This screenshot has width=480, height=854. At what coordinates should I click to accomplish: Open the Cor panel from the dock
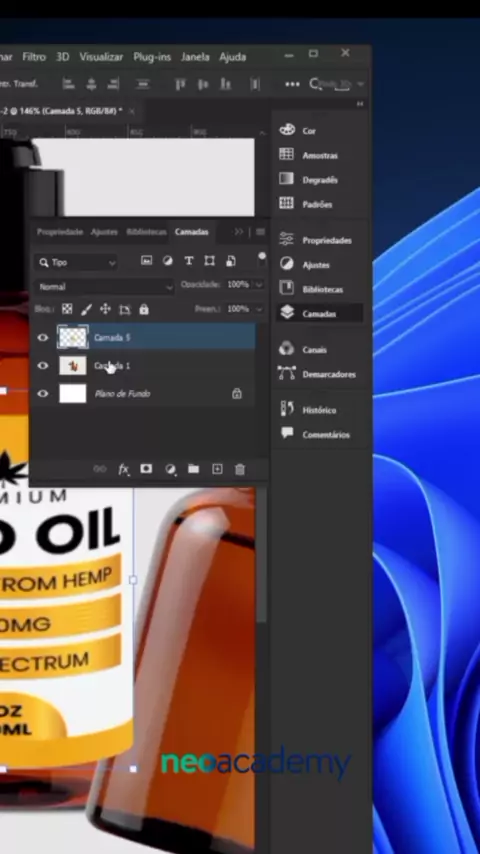pyautogui.click(x=297, y=130)
